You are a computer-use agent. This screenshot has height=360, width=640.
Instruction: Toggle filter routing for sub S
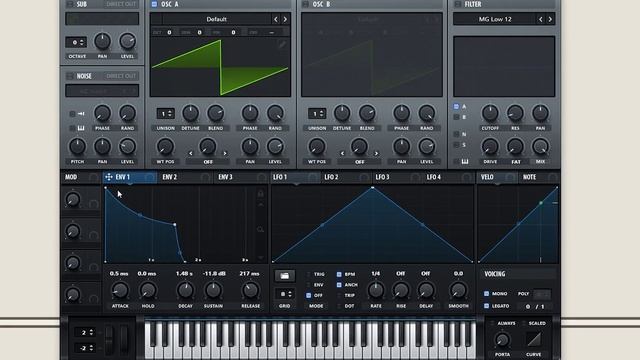pos(456,145)
